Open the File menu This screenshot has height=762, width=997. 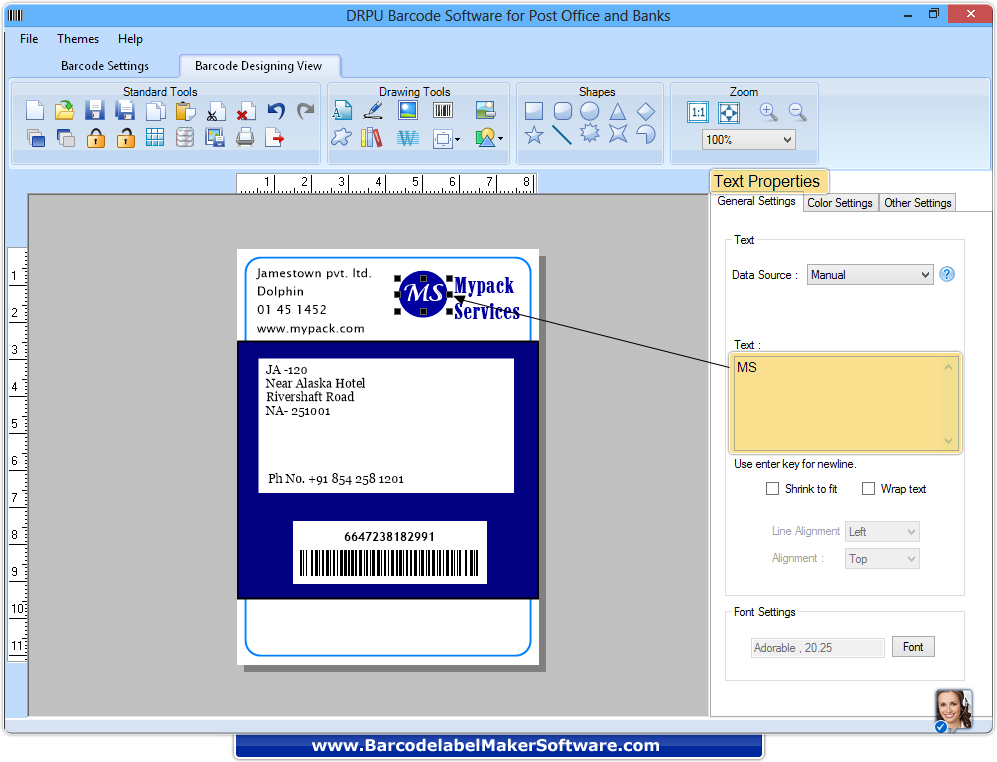(29, 39)
